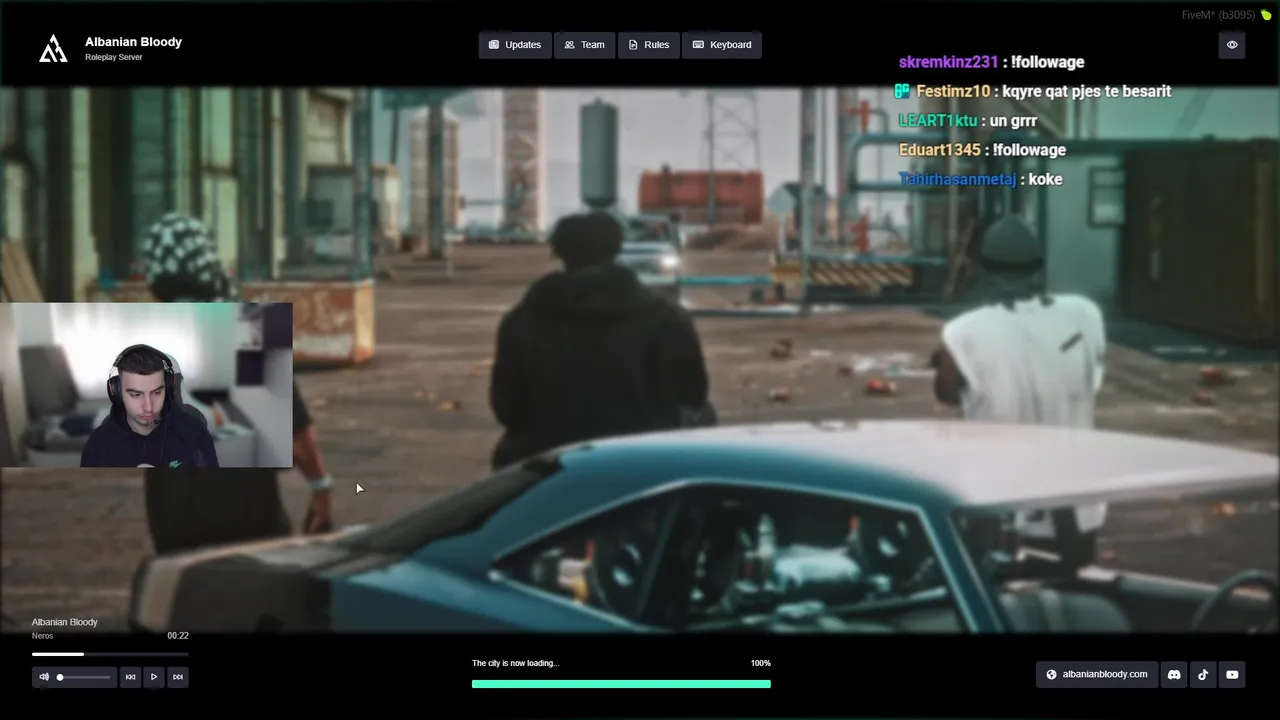Adjust the volume slider
This screenshot has height=720, width=1280.
(x=84, y=677)
